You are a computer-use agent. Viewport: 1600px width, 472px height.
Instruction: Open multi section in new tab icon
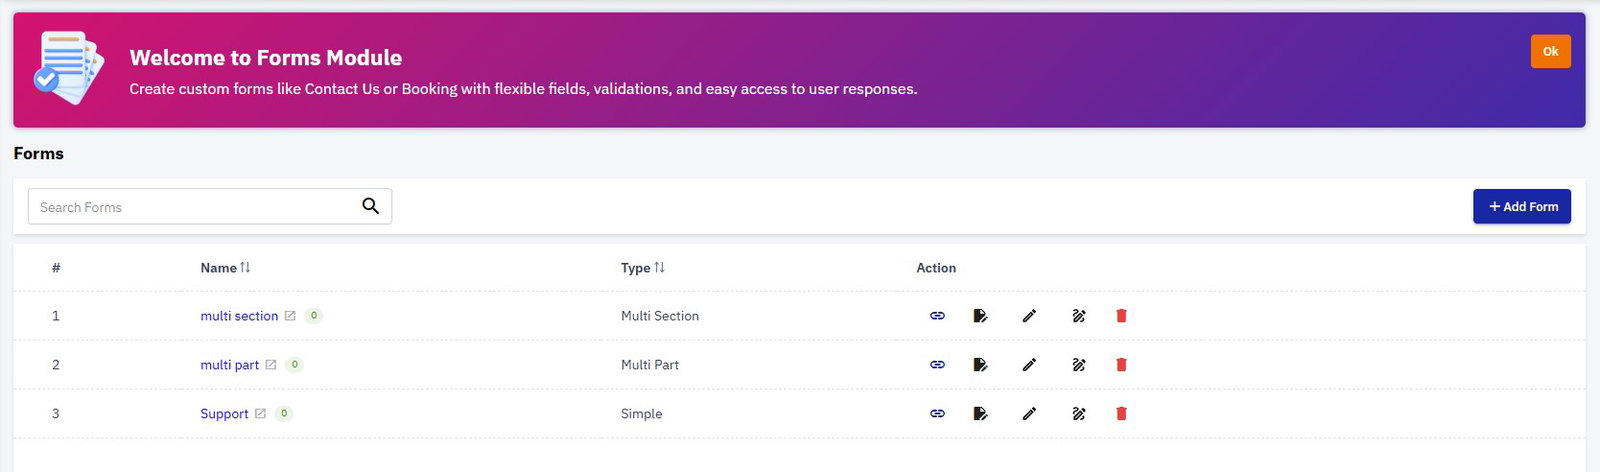click(x=290, y=316)
